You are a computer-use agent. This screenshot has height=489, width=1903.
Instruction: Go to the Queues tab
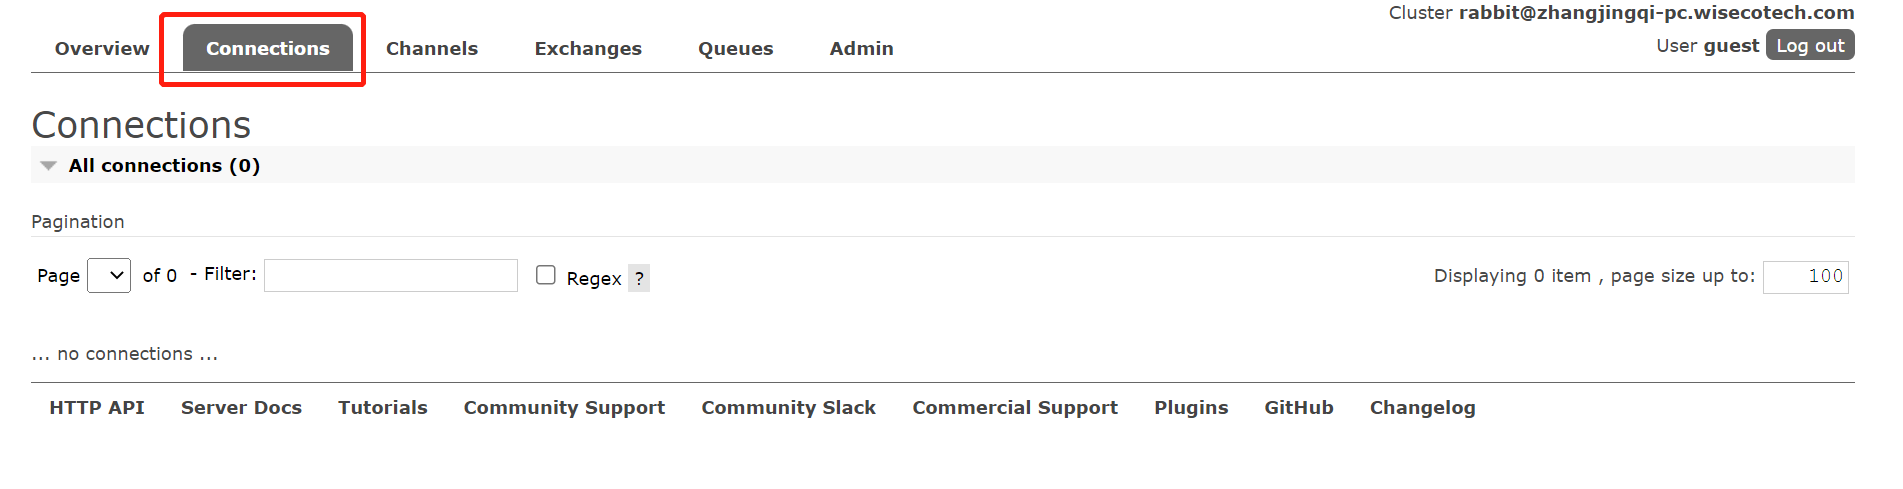click(x=736, y=48)
